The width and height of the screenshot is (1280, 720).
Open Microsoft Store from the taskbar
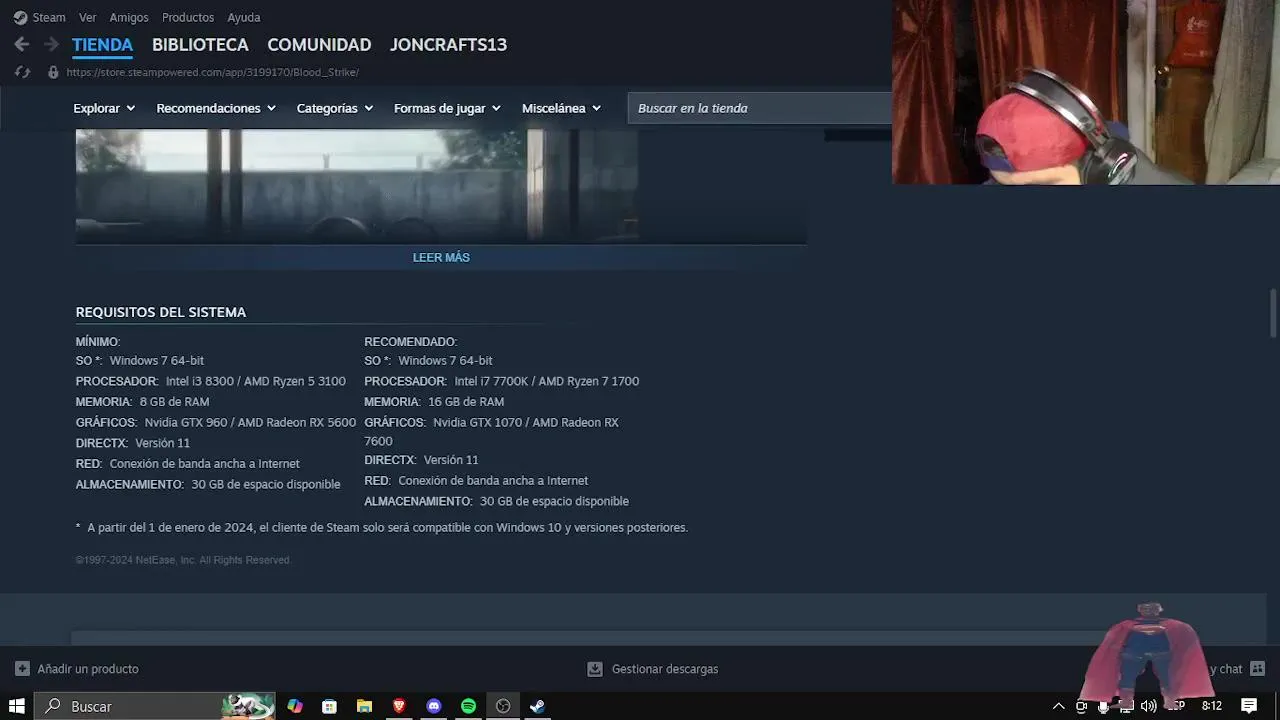(329, 706)
